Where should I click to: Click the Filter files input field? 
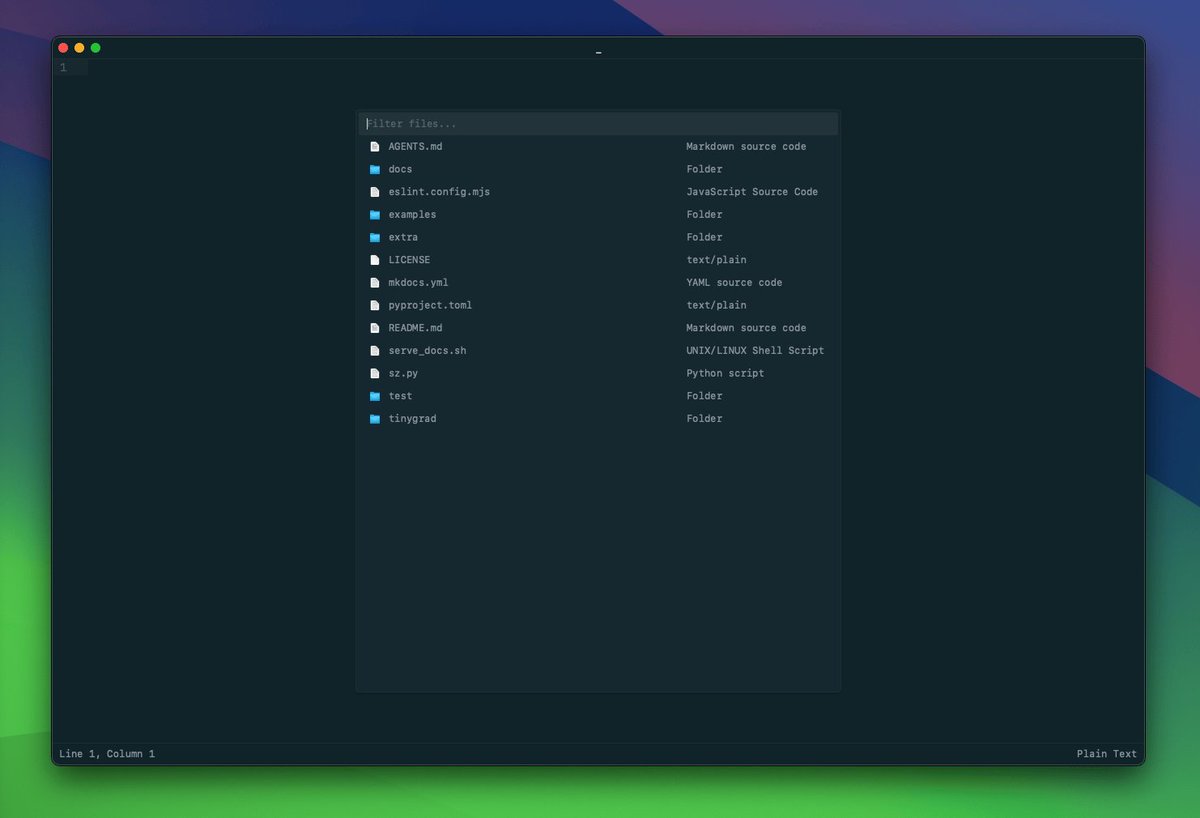pos(598,124)
